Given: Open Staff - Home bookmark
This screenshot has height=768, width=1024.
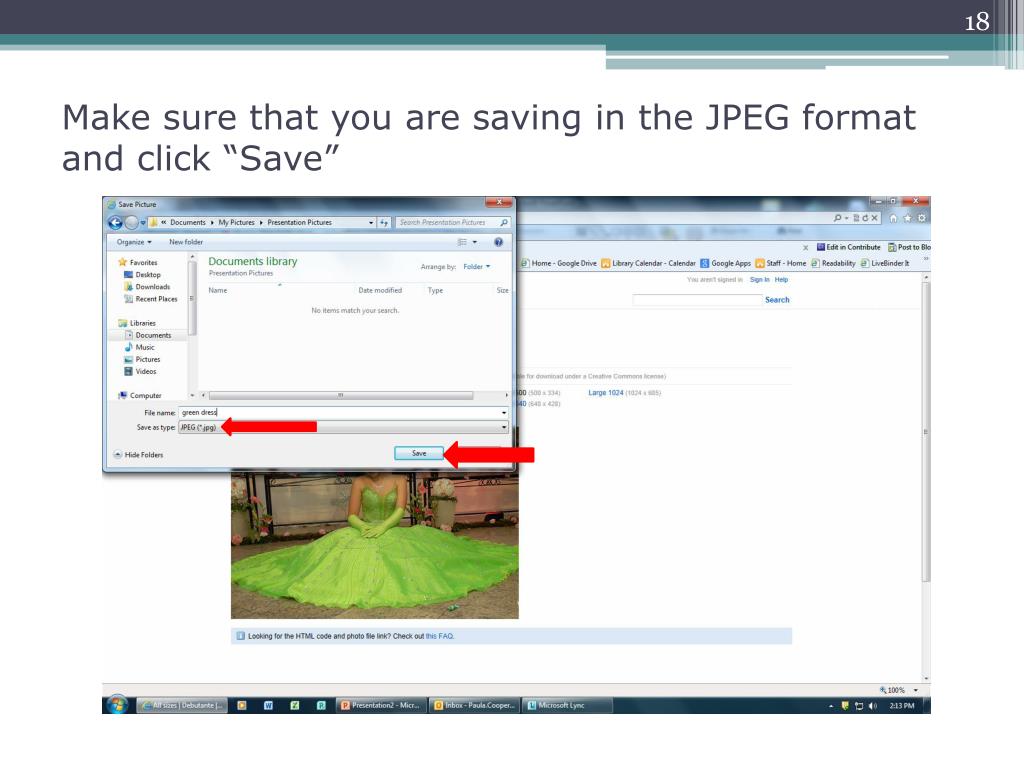Looking at the screenshot, I should [780, 263].
